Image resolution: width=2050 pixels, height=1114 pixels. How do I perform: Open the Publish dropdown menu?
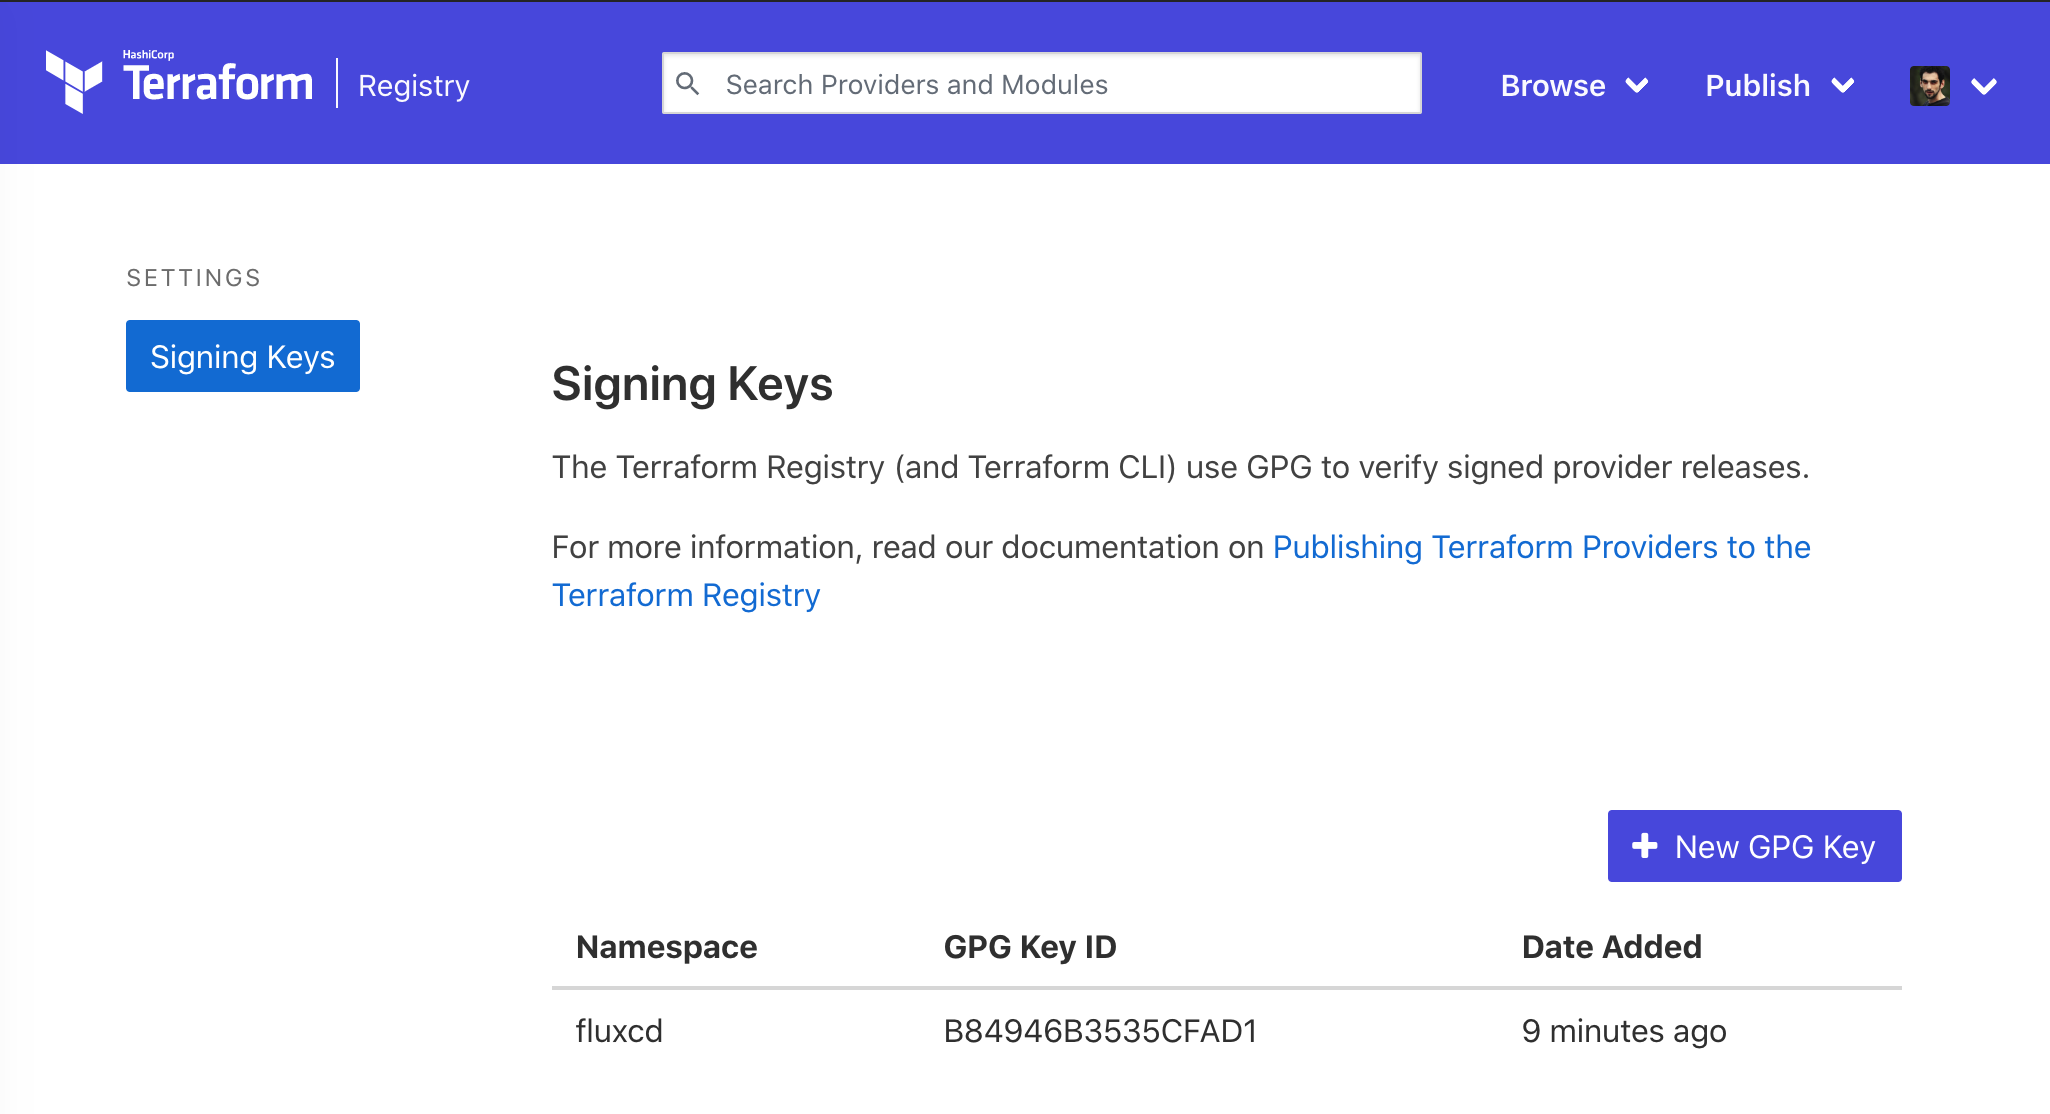1757,85
